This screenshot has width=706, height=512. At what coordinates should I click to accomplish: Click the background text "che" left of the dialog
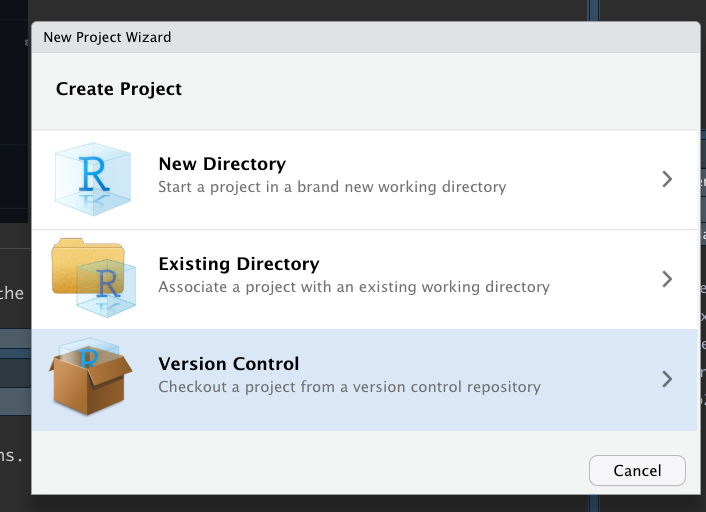[12, 294]
